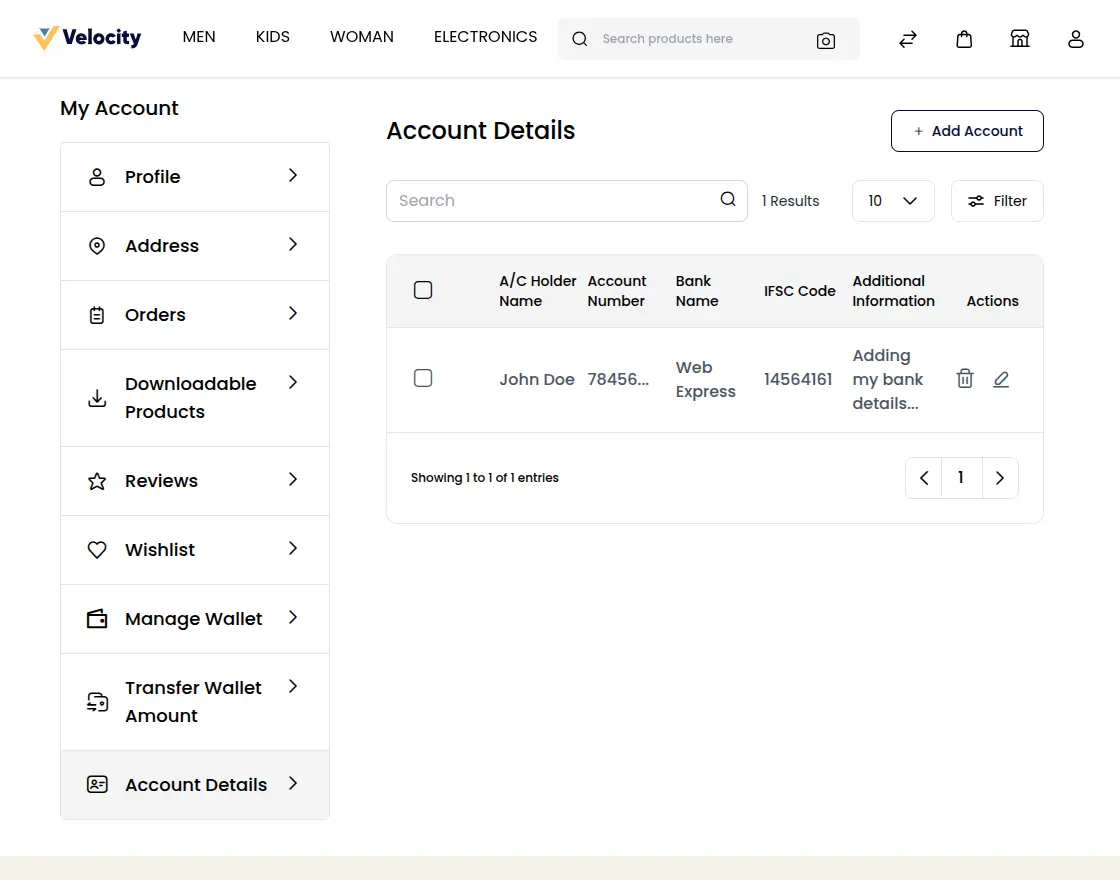Screen dimensions: 1120x880
Task: Click the Add Account button
Action: pos(966,131)
